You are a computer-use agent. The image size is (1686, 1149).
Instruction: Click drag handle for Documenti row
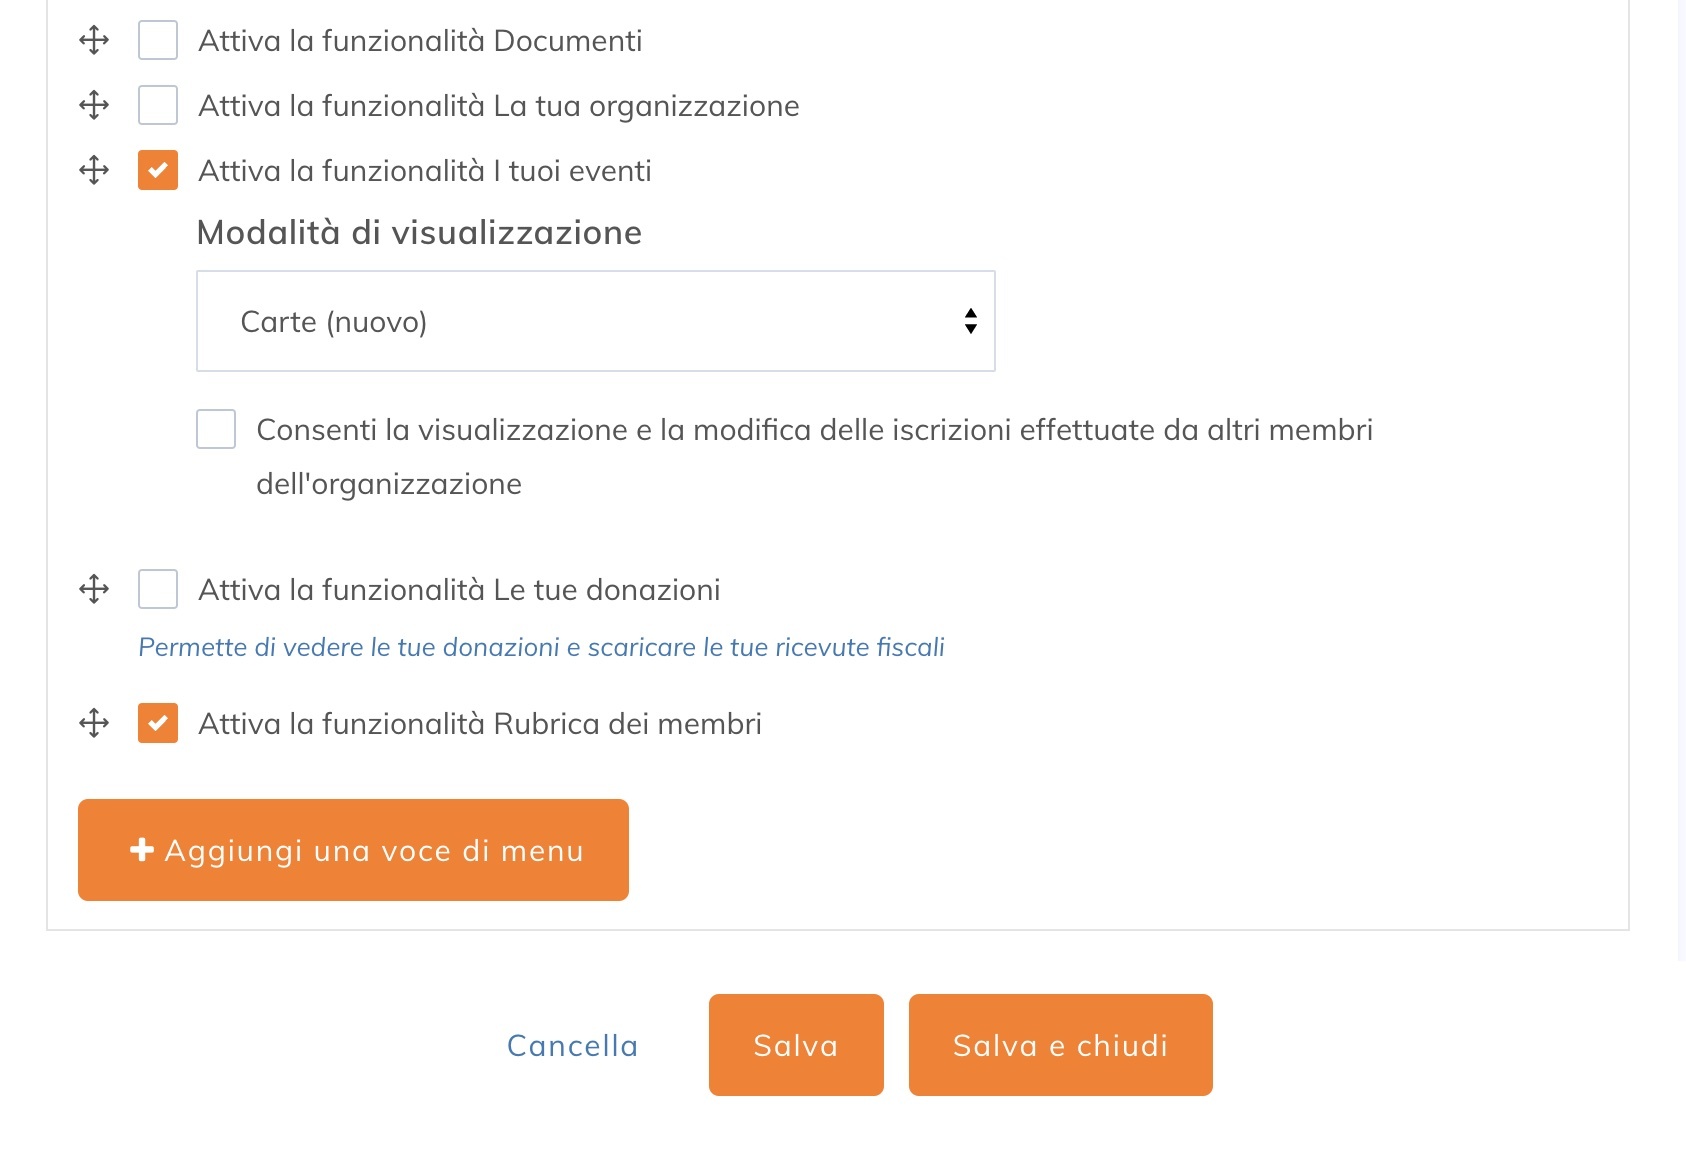point(94,41)
